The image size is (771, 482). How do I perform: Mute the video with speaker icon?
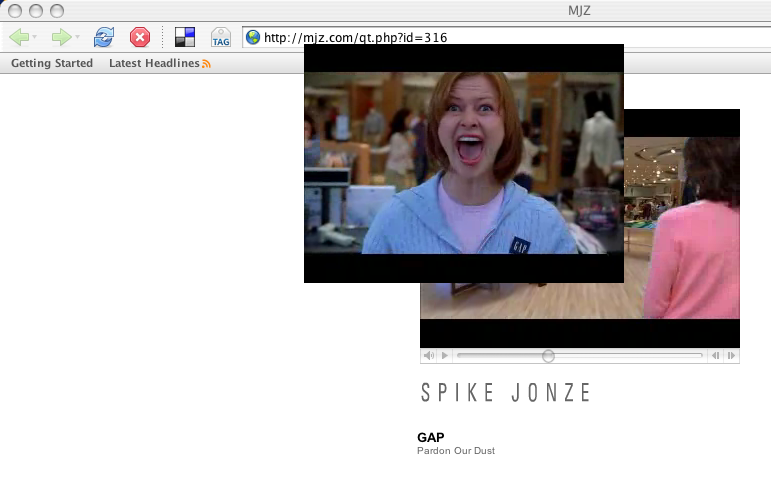[x=429, y=355]
